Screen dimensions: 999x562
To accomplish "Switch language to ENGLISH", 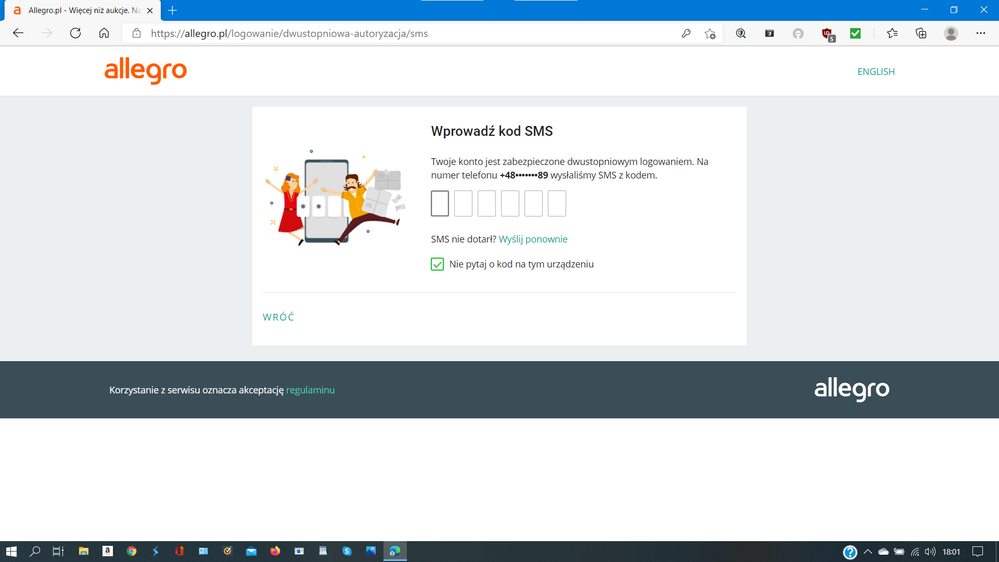I will [875, 72].
